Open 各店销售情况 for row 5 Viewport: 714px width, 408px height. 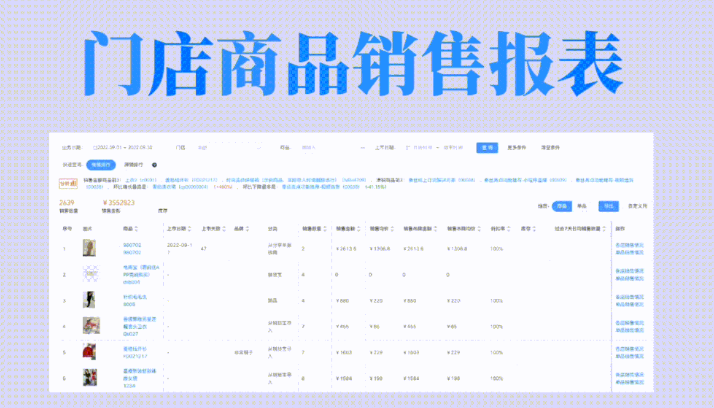pyautogui.click(x=630, y=349)
